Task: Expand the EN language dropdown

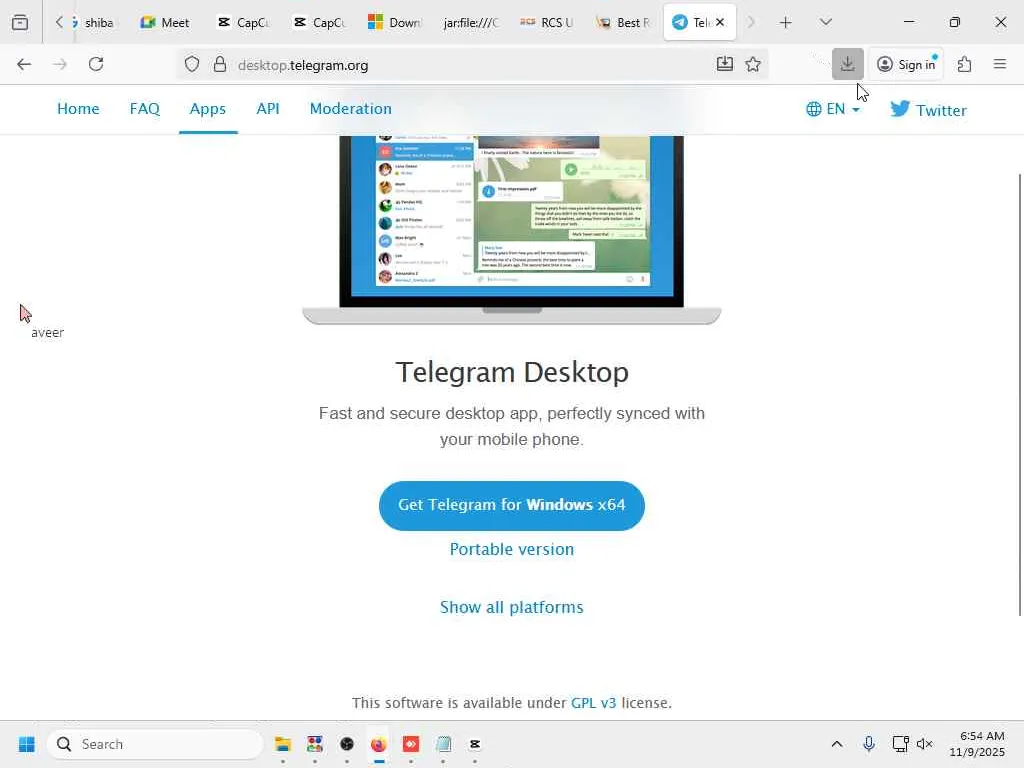Action: pos(833,109)
